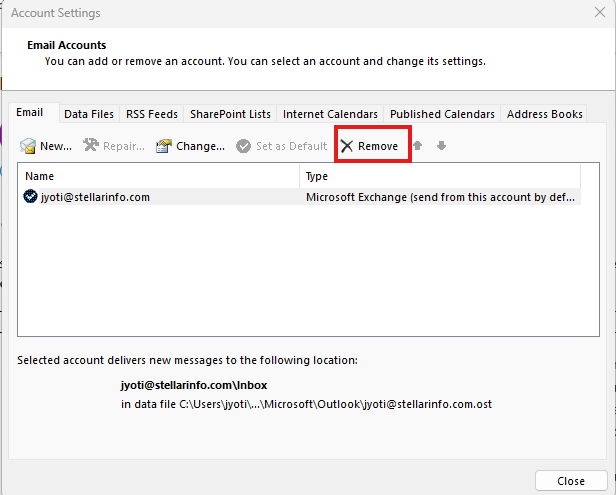616x495 pixels.
Task: Go to the SharePoint Lists tab
Action: pos(229,115)
